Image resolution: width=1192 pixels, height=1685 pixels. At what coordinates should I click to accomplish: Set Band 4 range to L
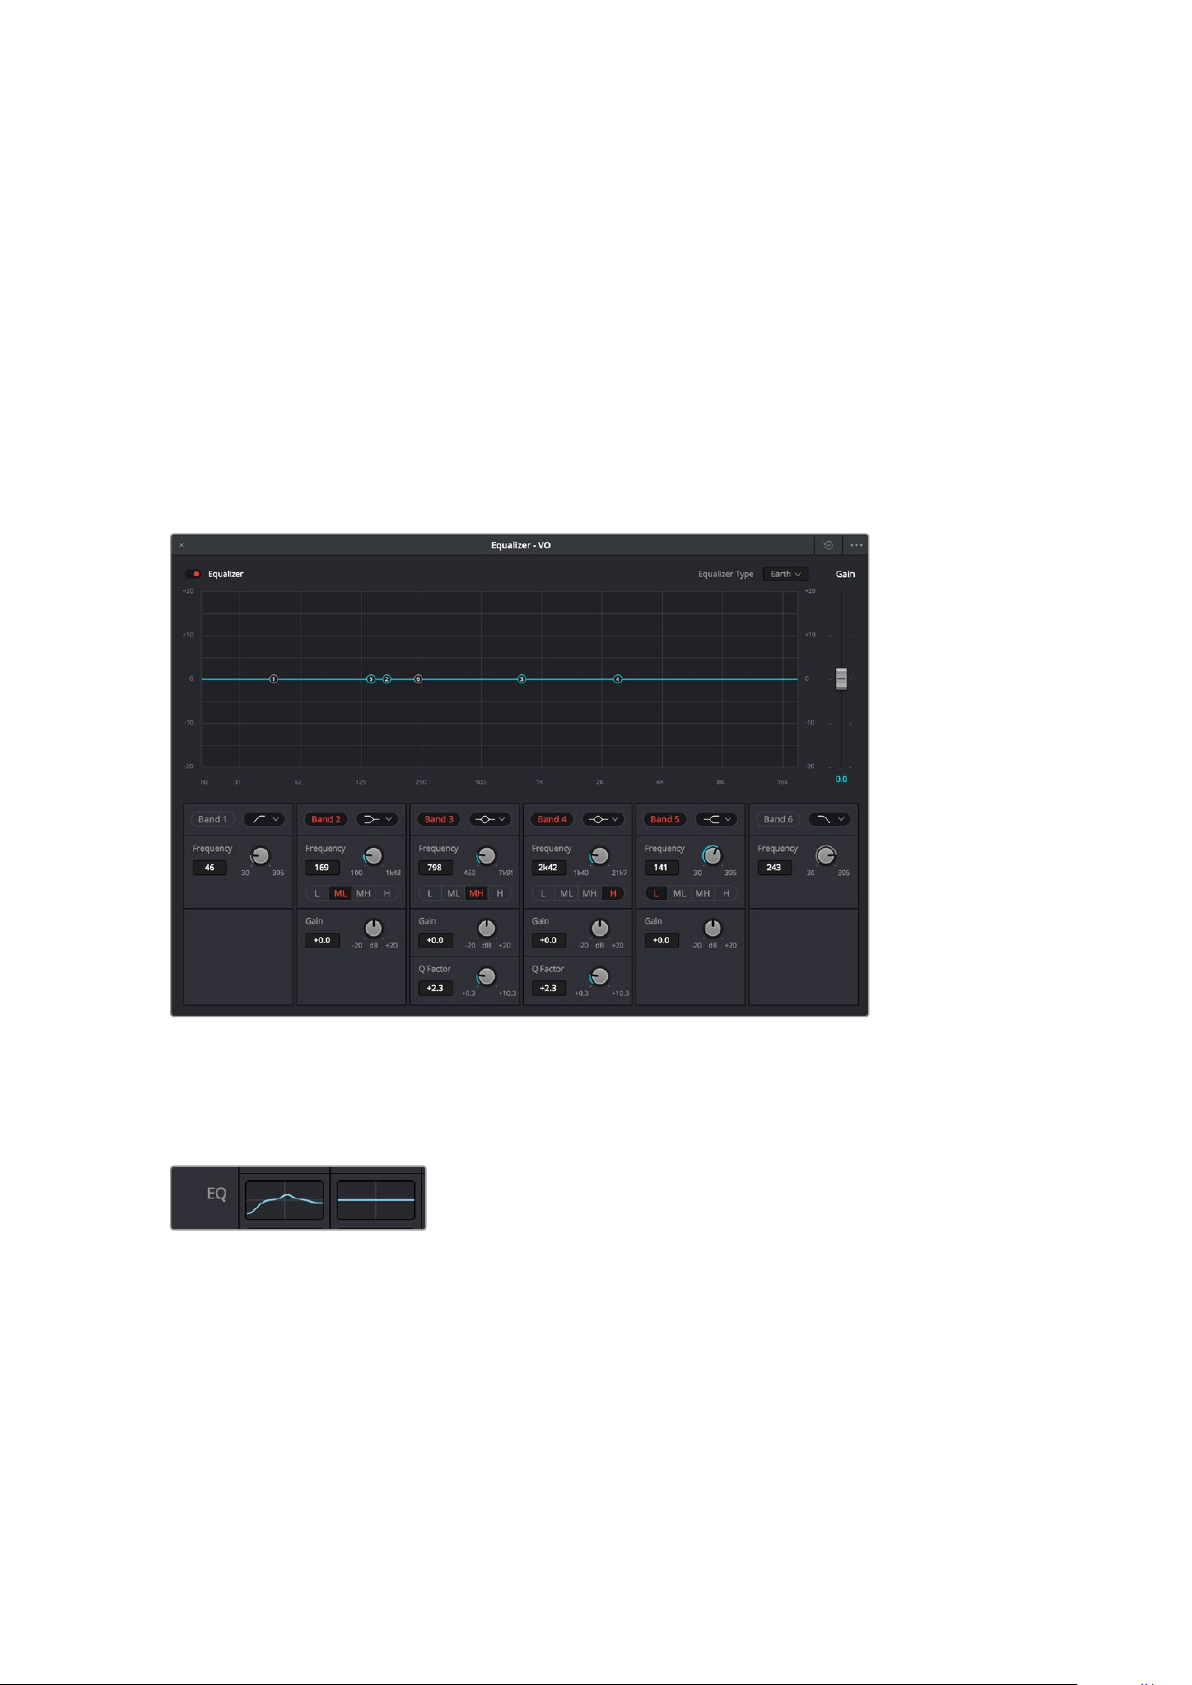[x=543, y=893]
